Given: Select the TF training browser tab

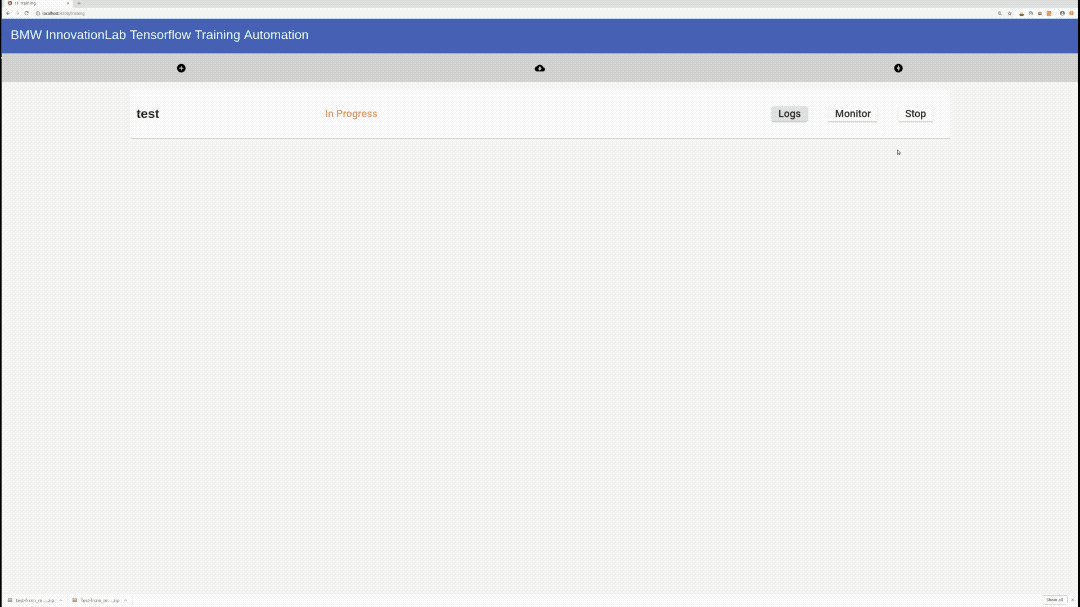Looking at the screenshot, I should (x=37, y=3).
